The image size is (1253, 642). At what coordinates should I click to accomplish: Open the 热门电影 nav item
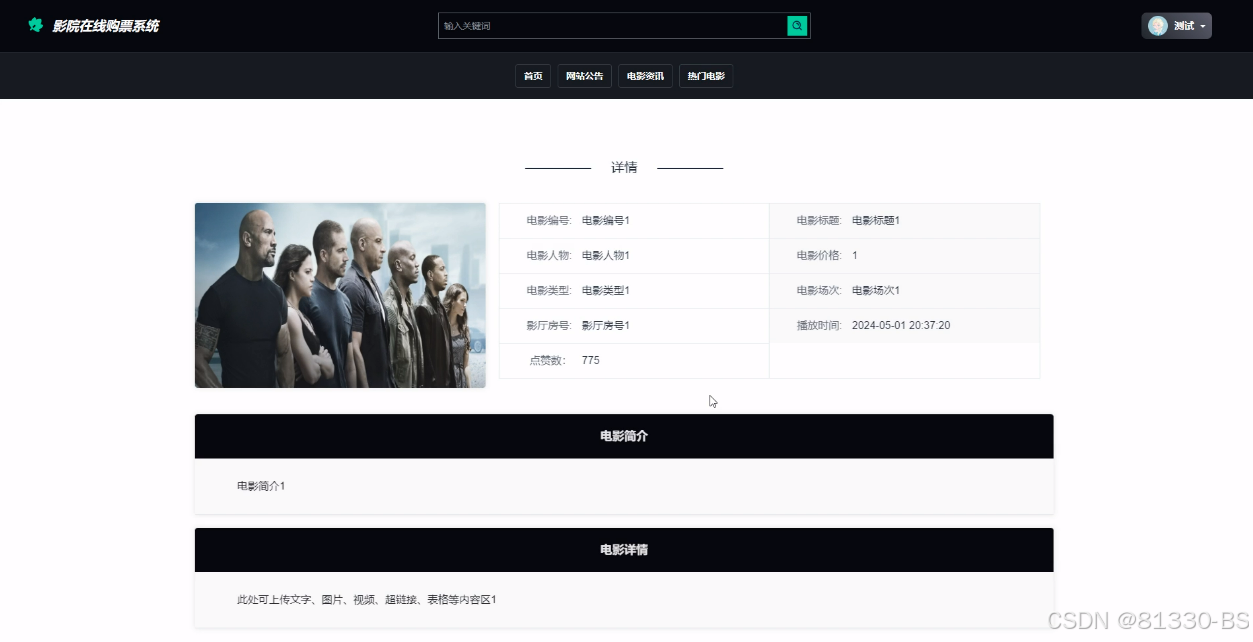[x=706, y=76]
